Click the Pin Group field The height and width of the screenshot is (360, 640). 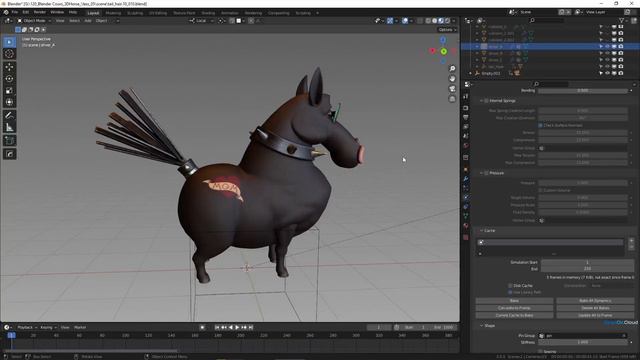click(582, 336)
